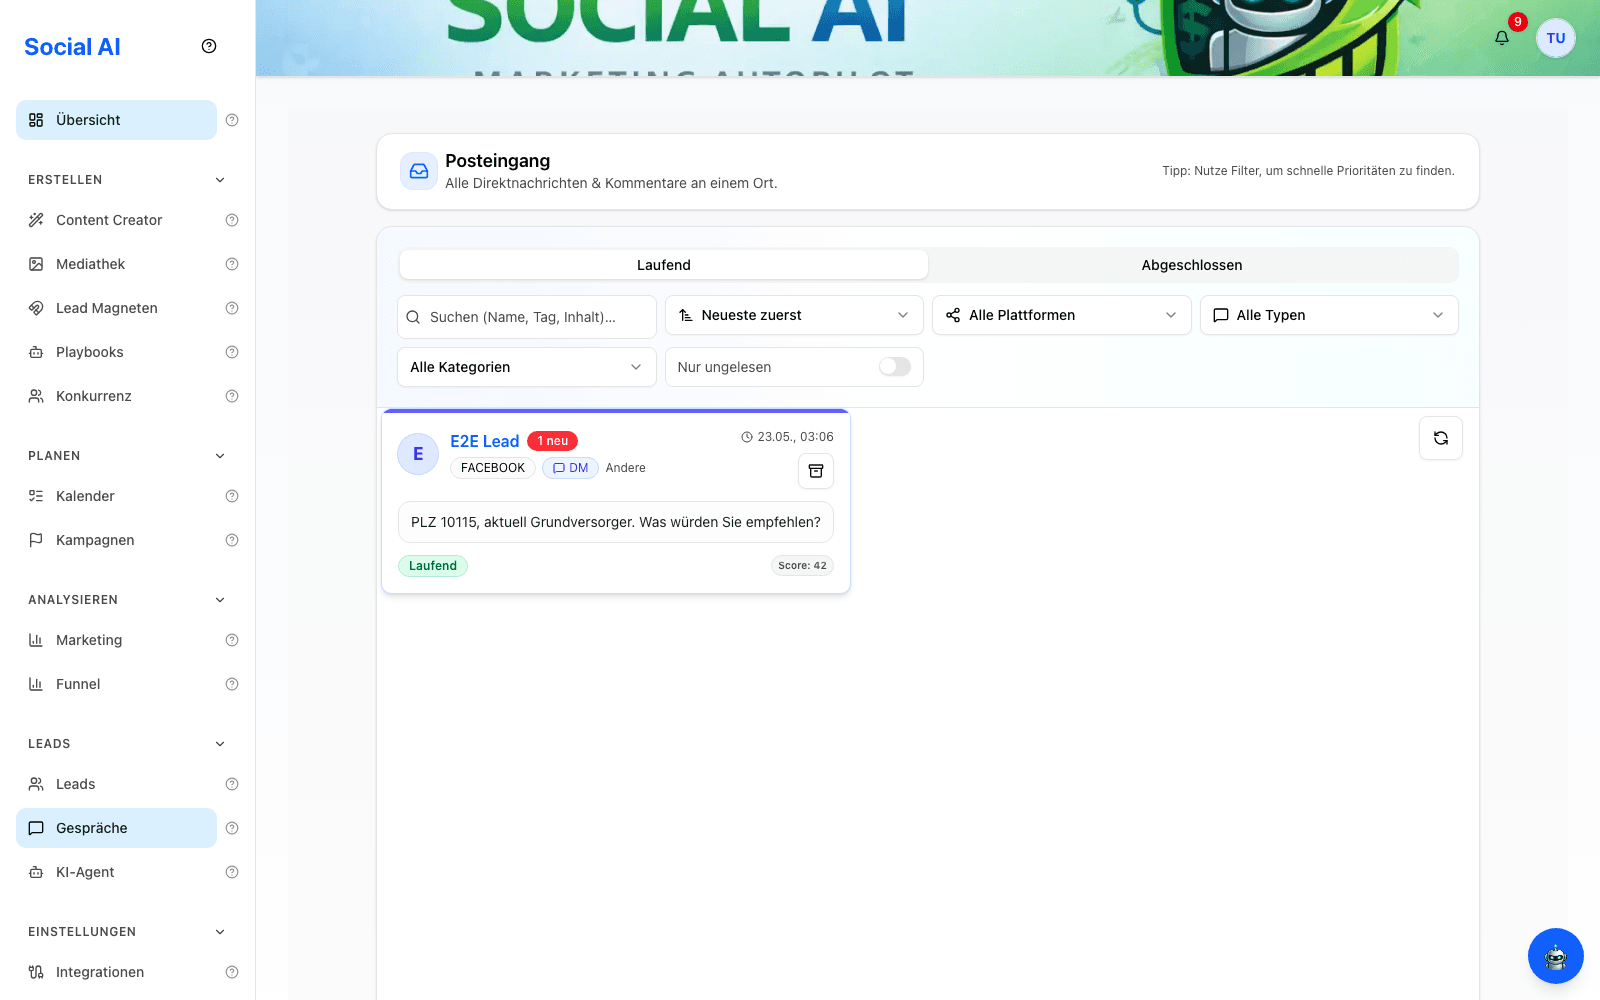Image resolution: width=1600 pixels, height=1000 pixels.
Task: Open Mediathek in sidebar
Action: 116,264
